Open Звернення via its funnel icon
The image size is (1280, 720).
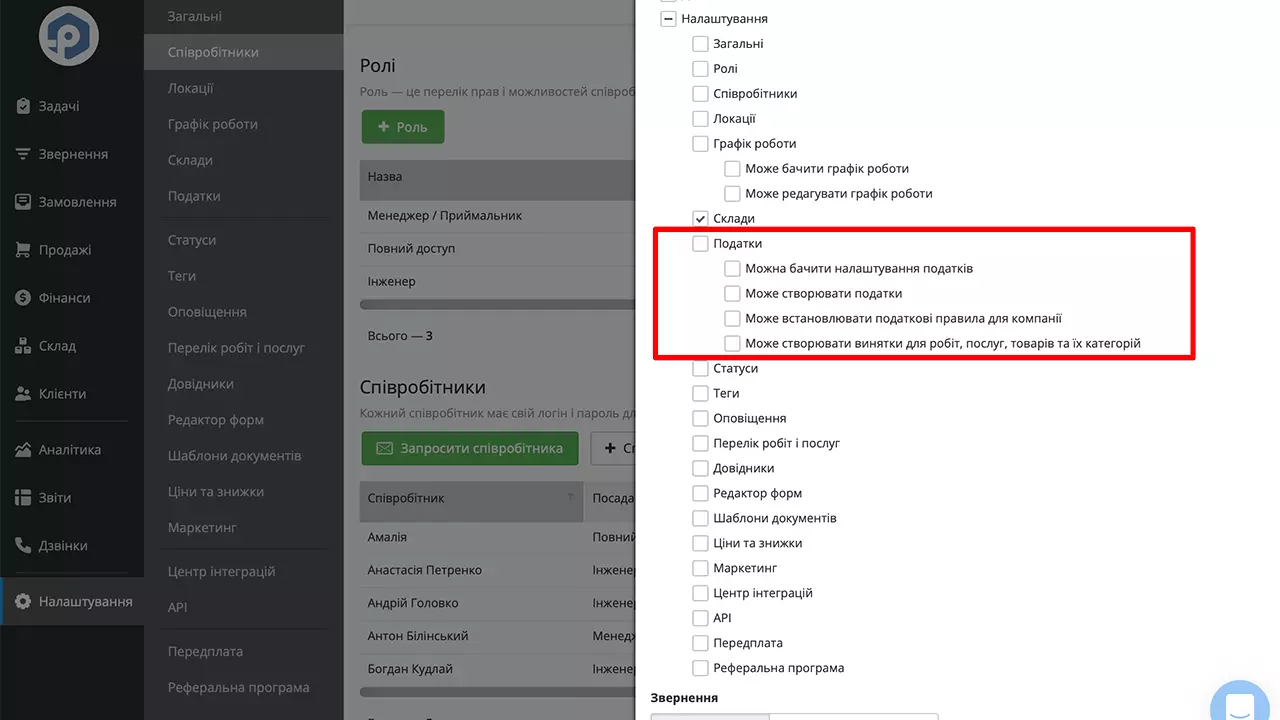pos(23,154)
